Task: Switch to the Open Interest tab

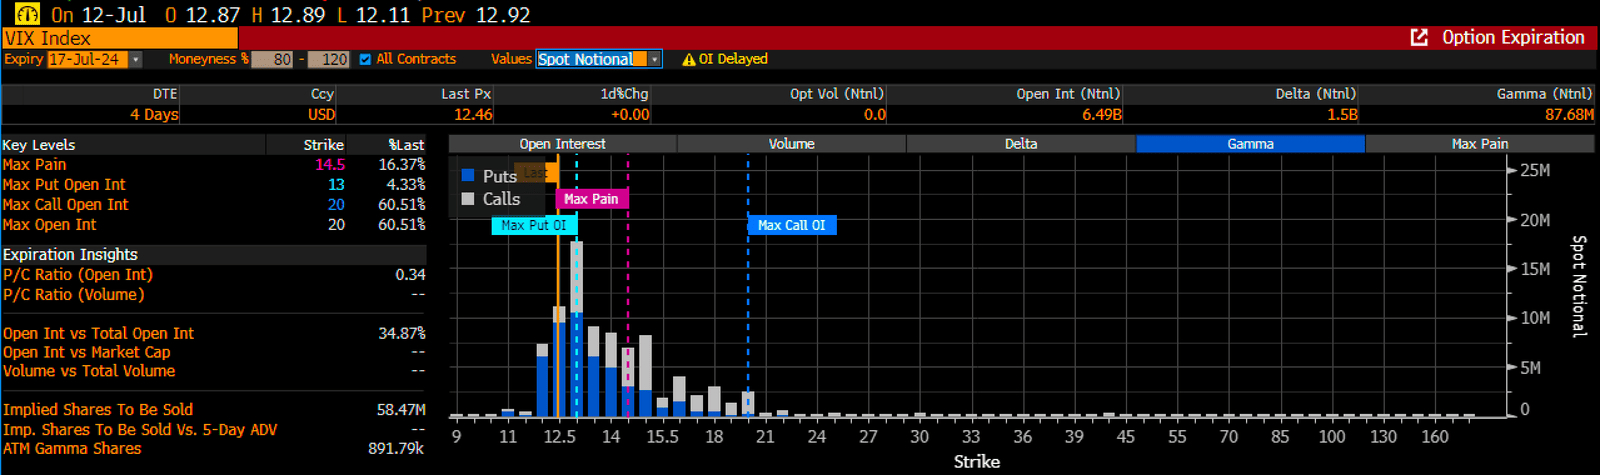Action: 562,144
